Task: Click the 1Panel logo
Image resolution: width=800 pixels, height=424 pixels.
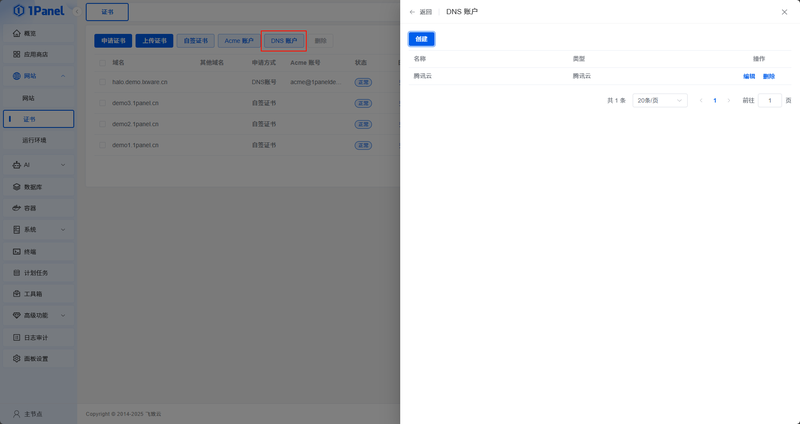Action: 39,10
